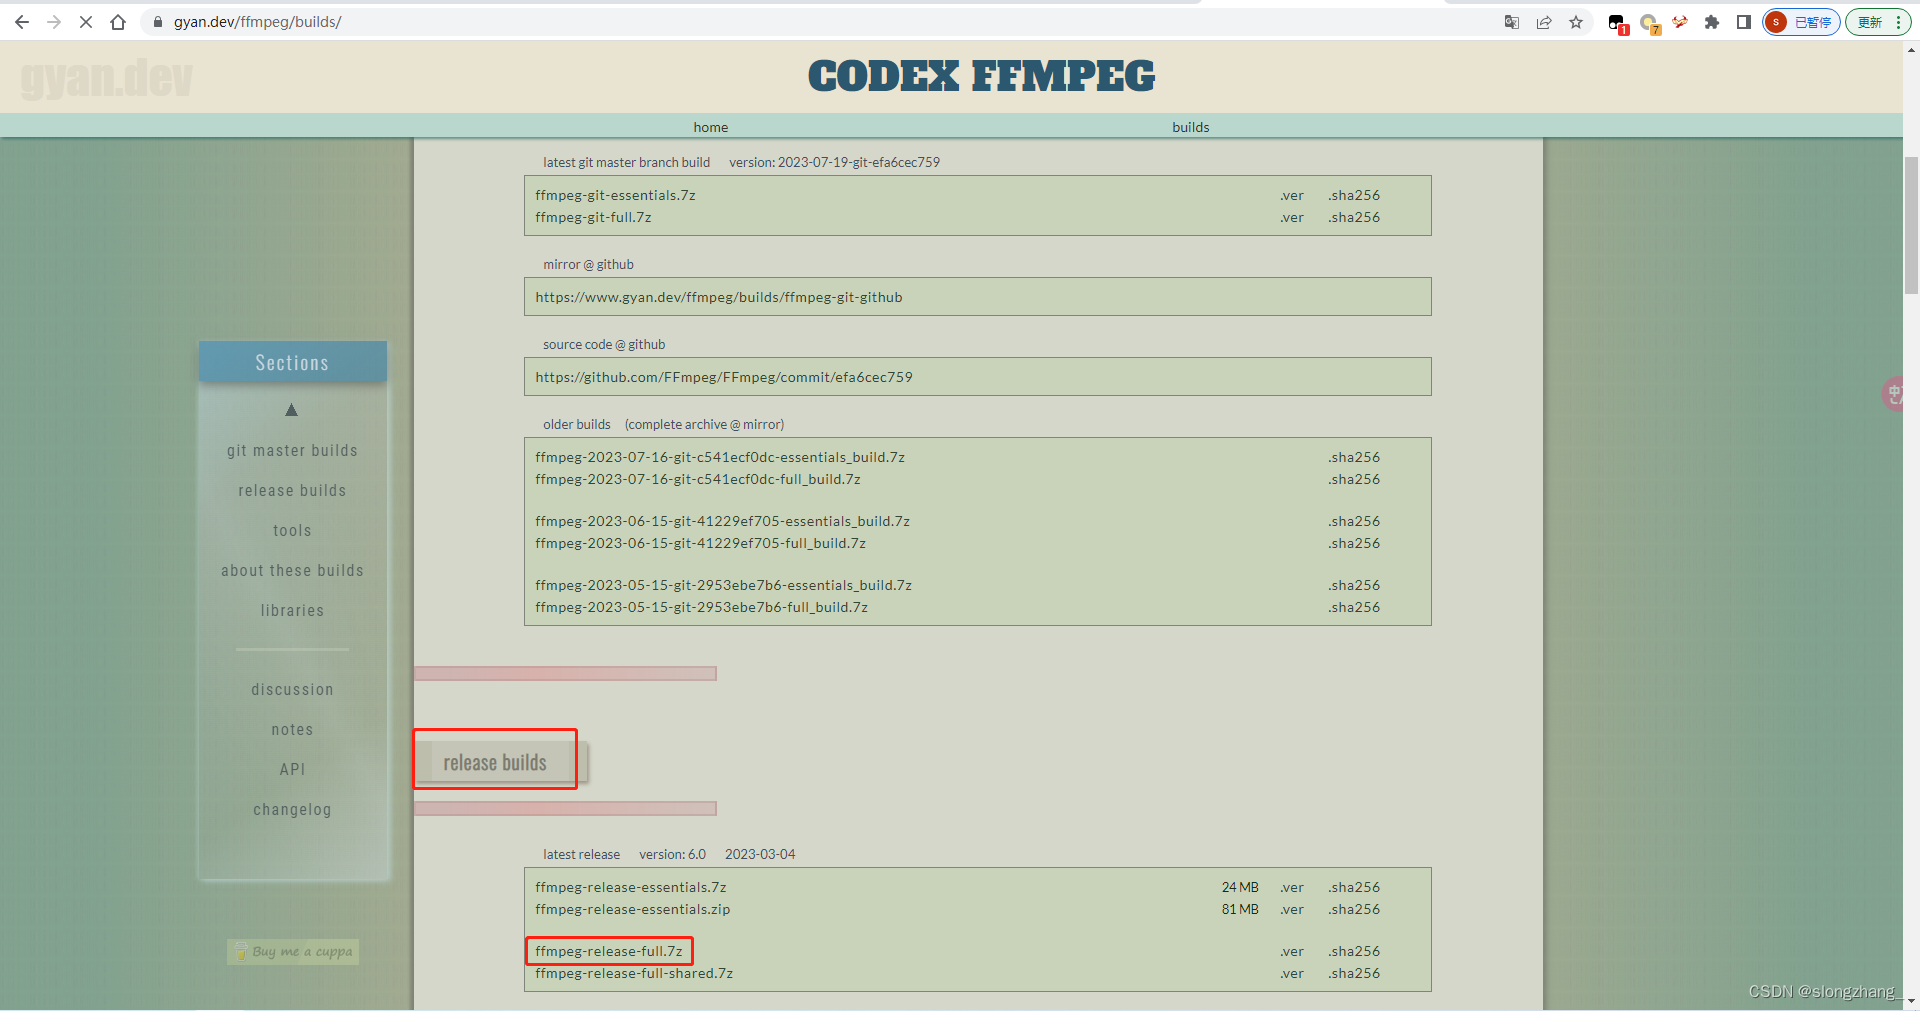Viewport: 1920px width, 1011px height.
Task: Download ffmpeg-git-full.7z
Action: click(x=593, y=217)
